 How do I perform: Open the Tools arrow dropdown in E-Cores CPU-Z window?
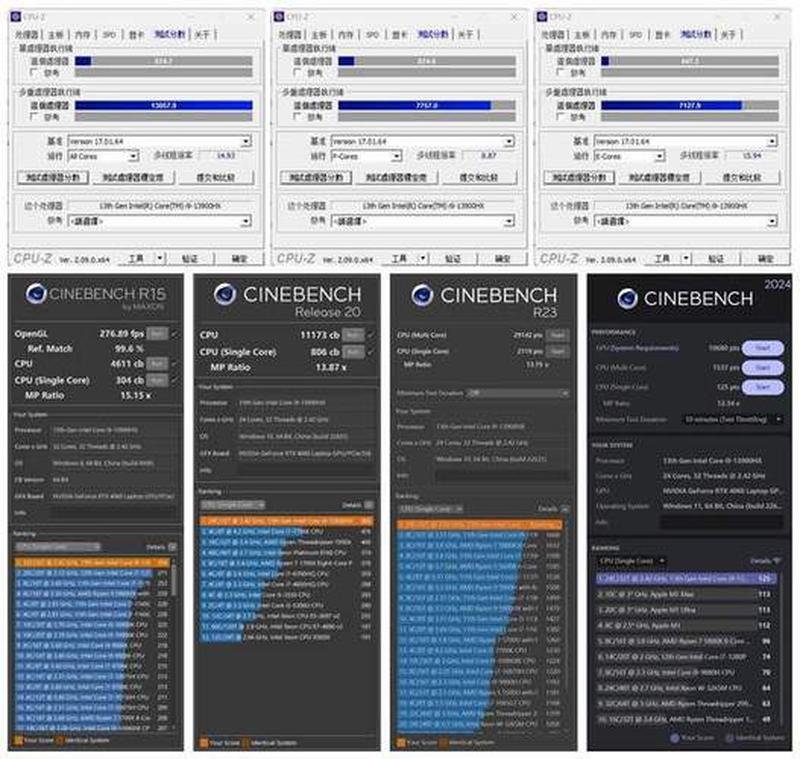686,259
